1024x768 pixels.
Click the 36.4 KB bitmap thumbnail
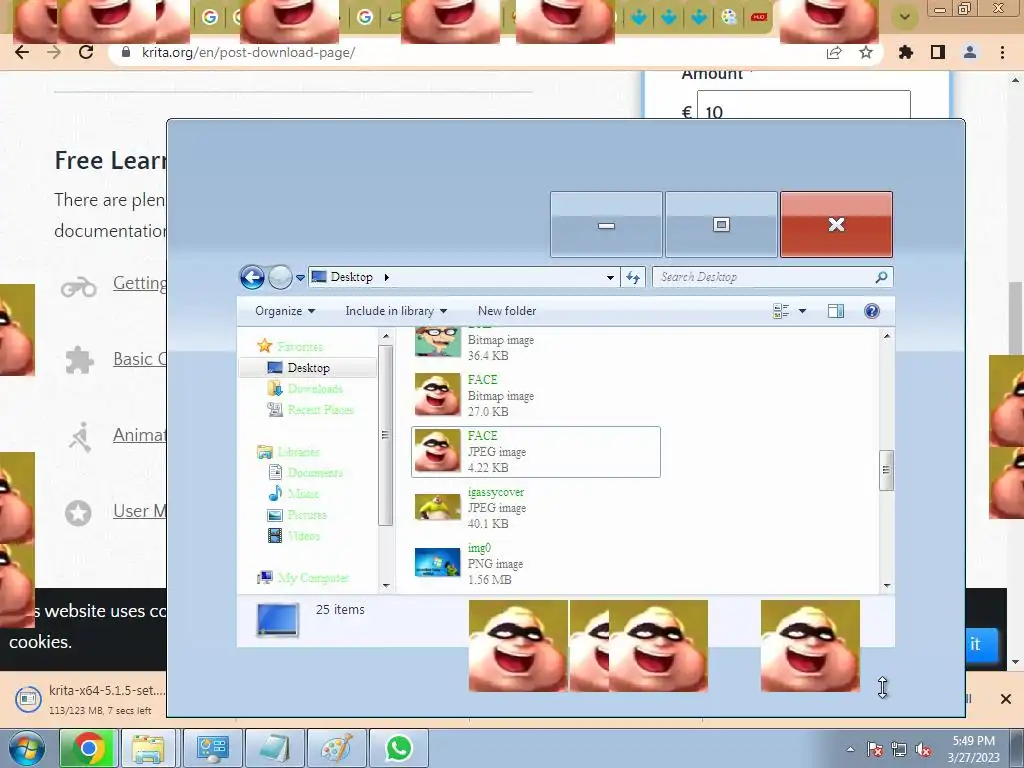(x=438, y=340)
